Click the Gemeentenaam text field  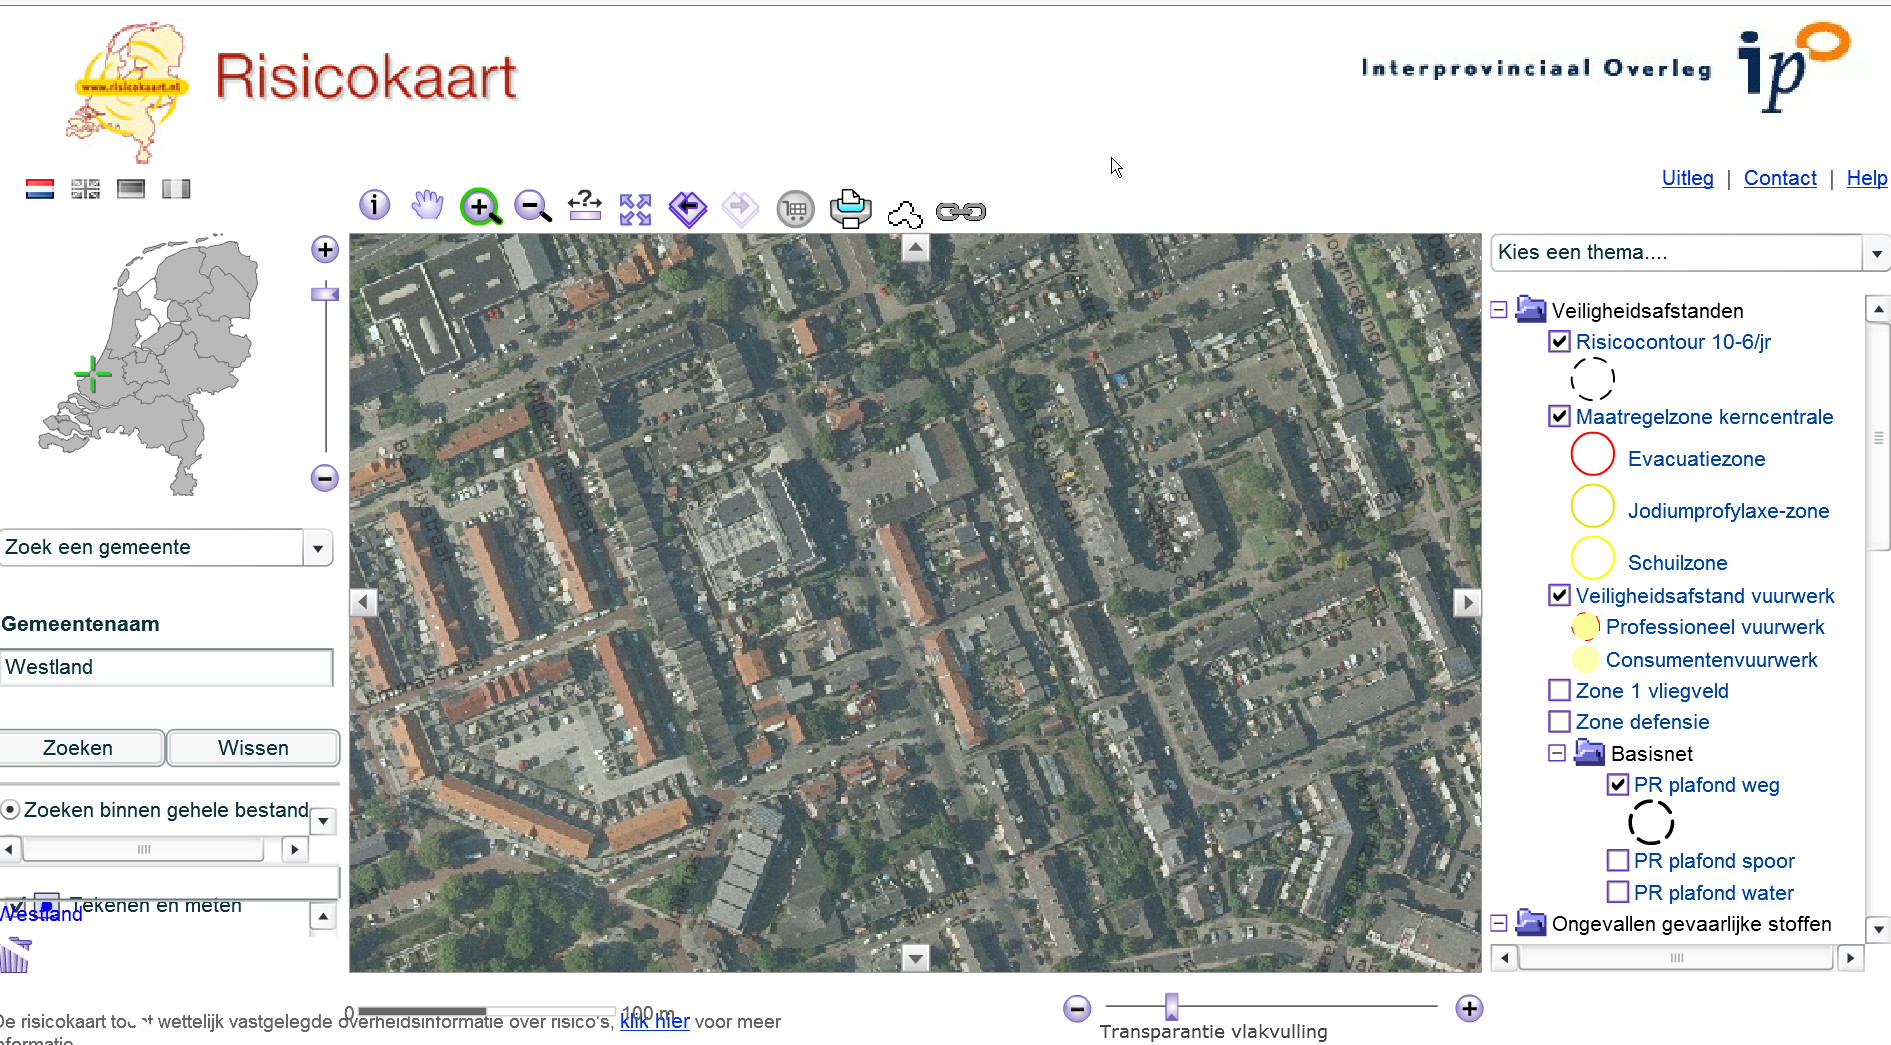click(x=166, y=667)
